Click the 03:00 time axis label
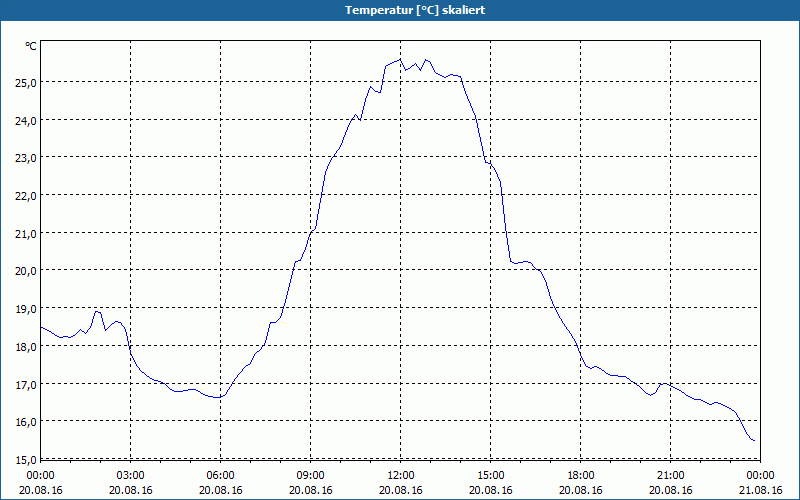The width and height of the screenshot is (800, 500). point(131,475)
